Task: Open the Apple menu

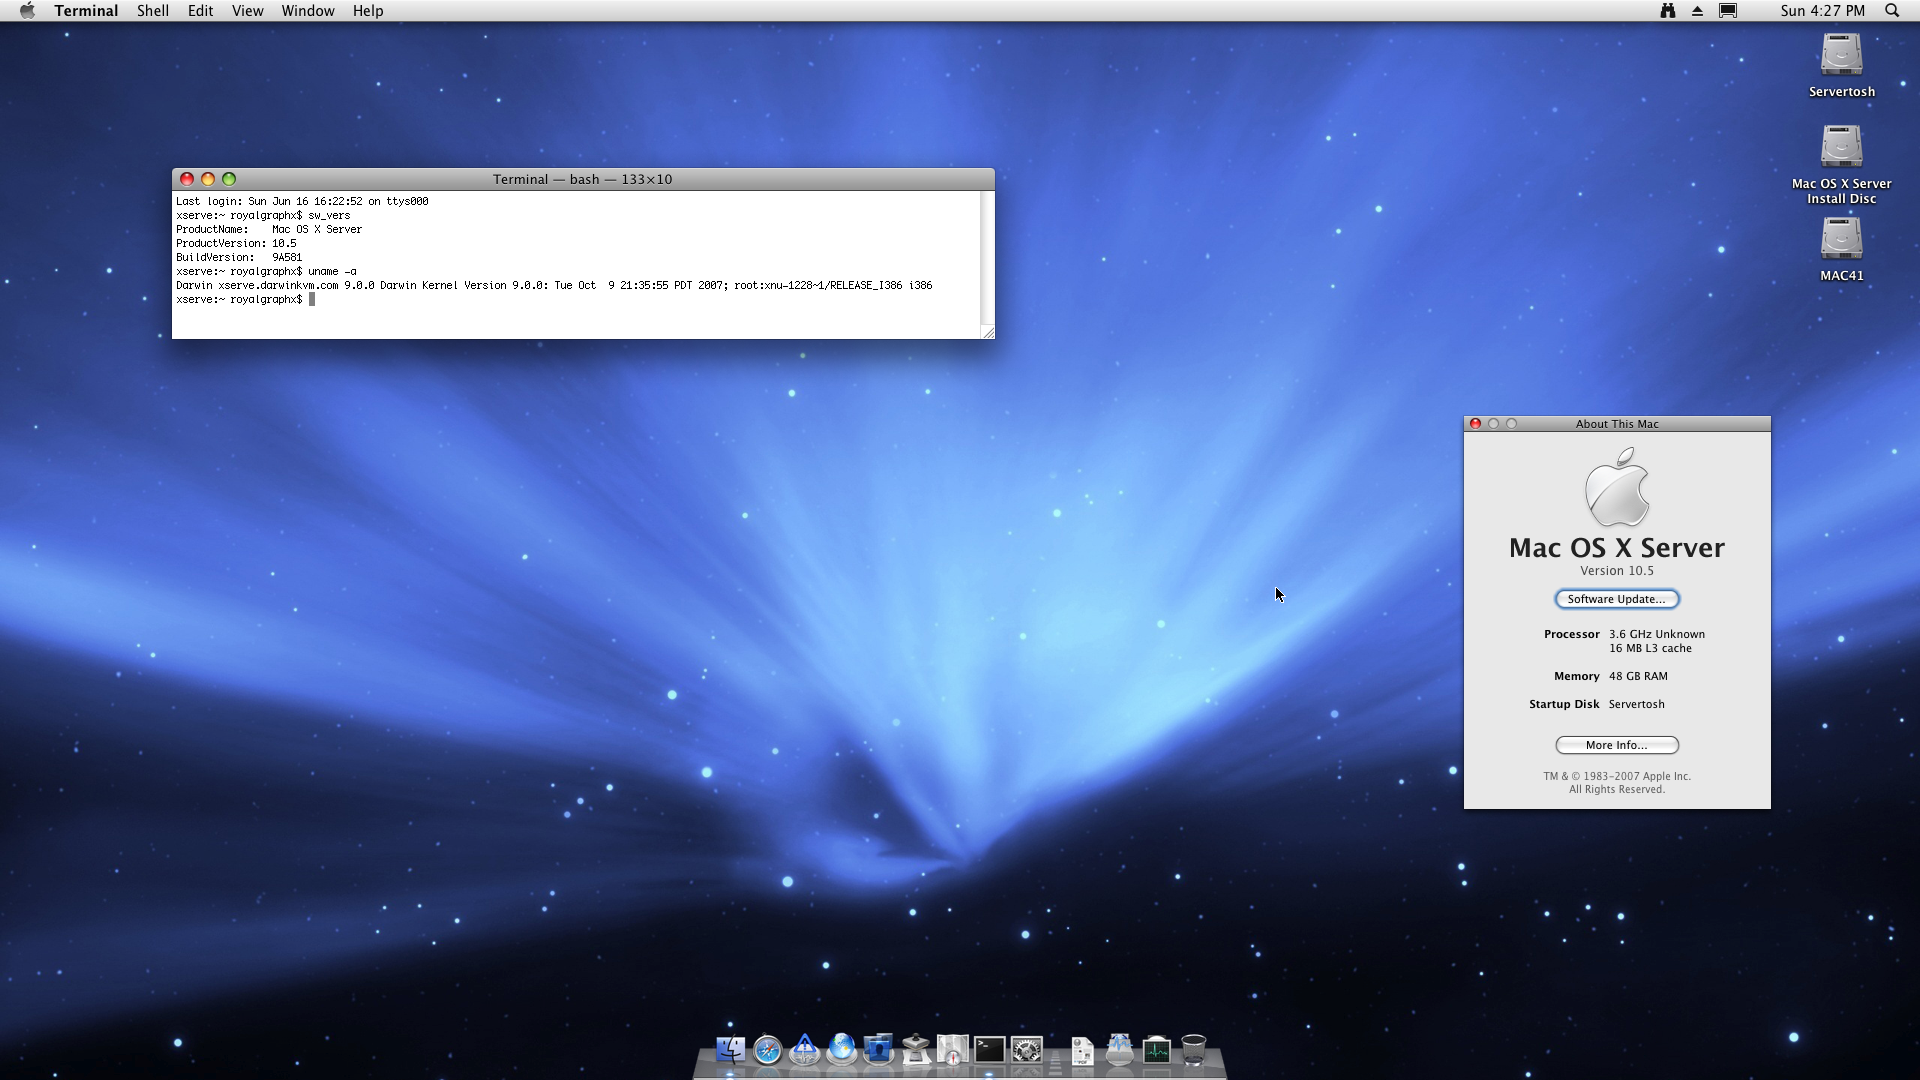Action: tap(27, 11)
